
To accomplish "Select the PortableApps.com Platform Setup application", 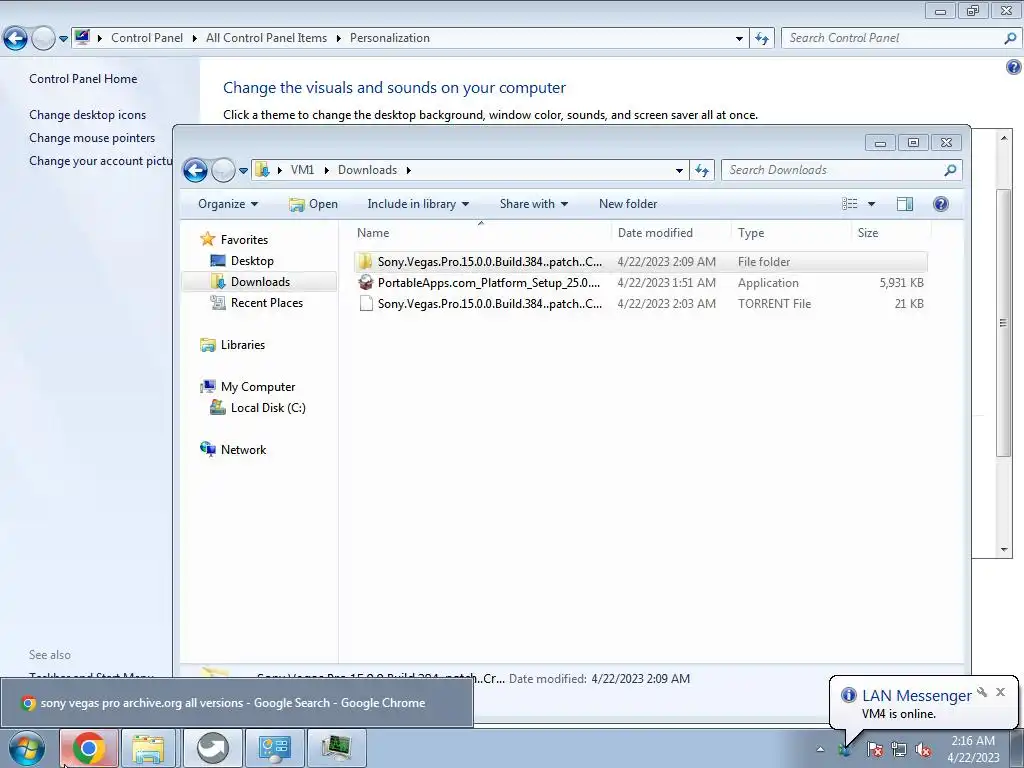I will click(641, 283).
